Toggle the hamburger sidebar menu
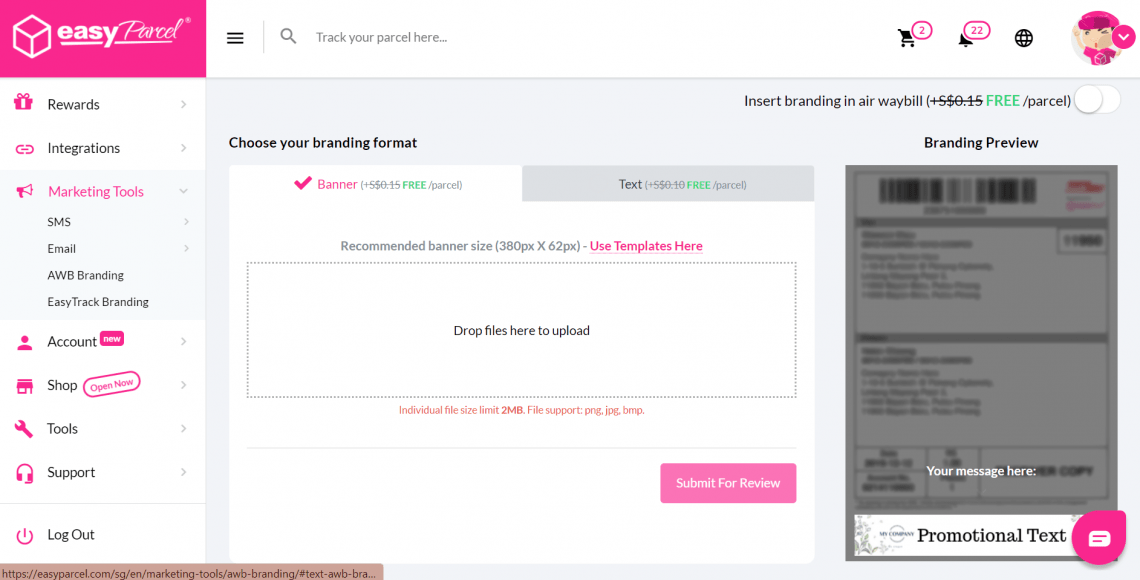This screenshot has height=580, width=1140. [x=235, y=38]
